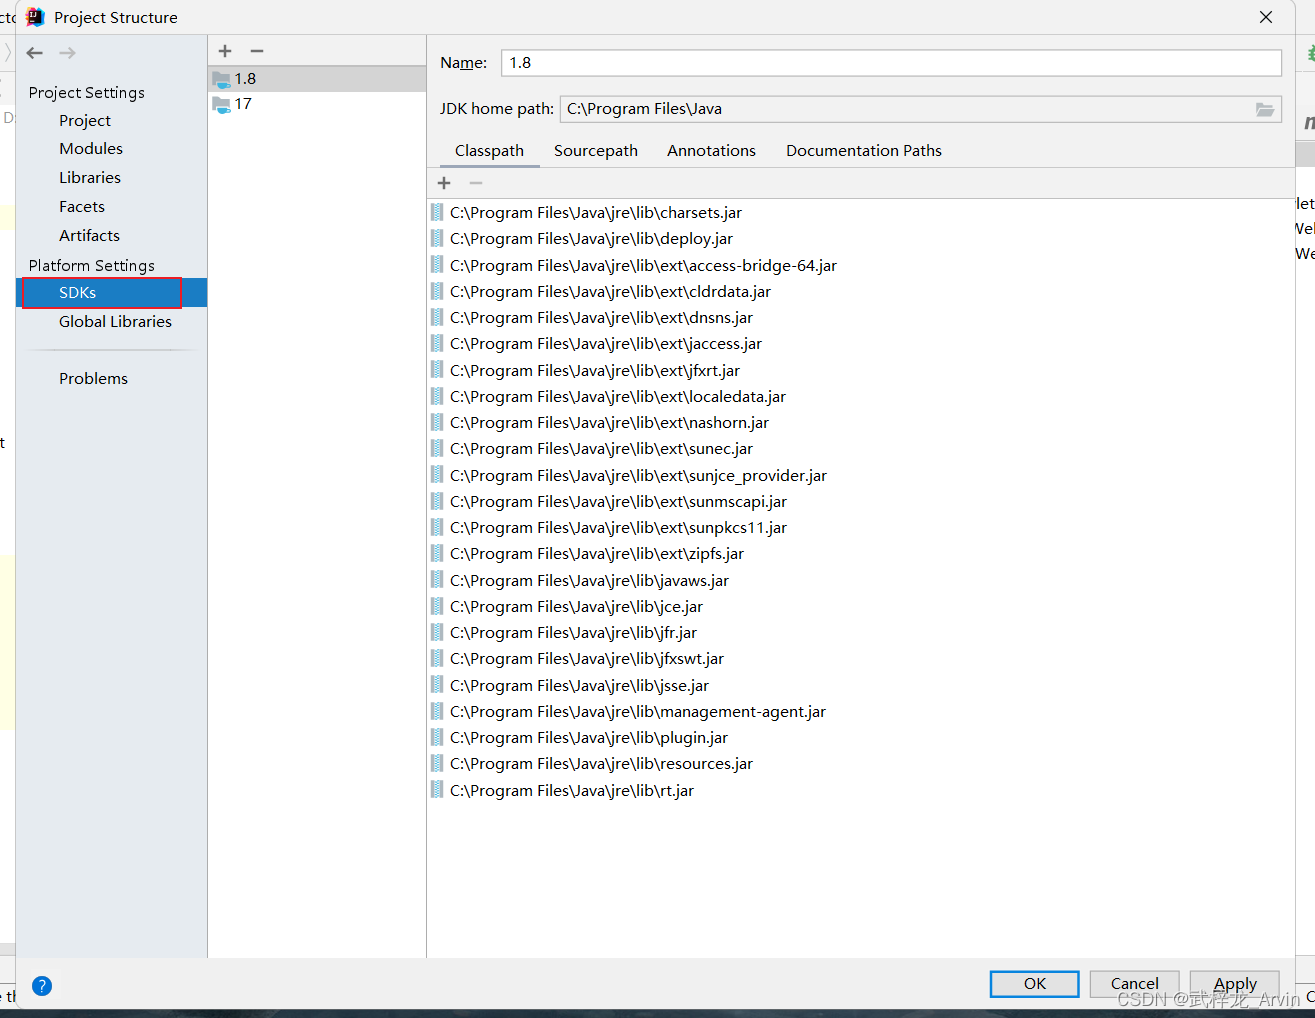Click the forward navigation arrow
This screenshot has height=1018, width=1315.
(x=67, y=53)
